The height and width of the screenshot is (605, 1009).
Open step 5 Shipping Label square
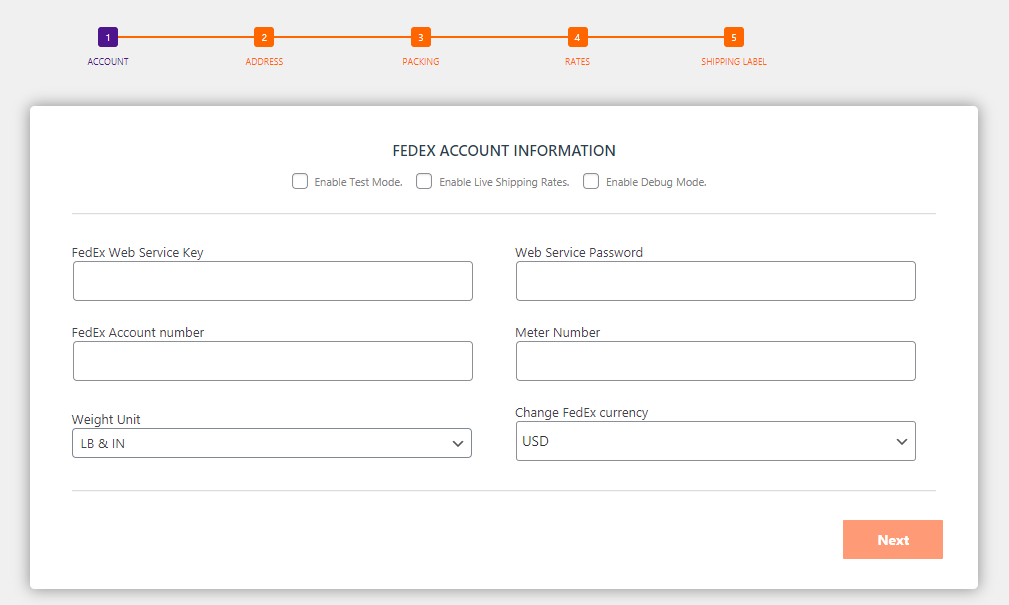pyautogui.click(x=734, y=37)
